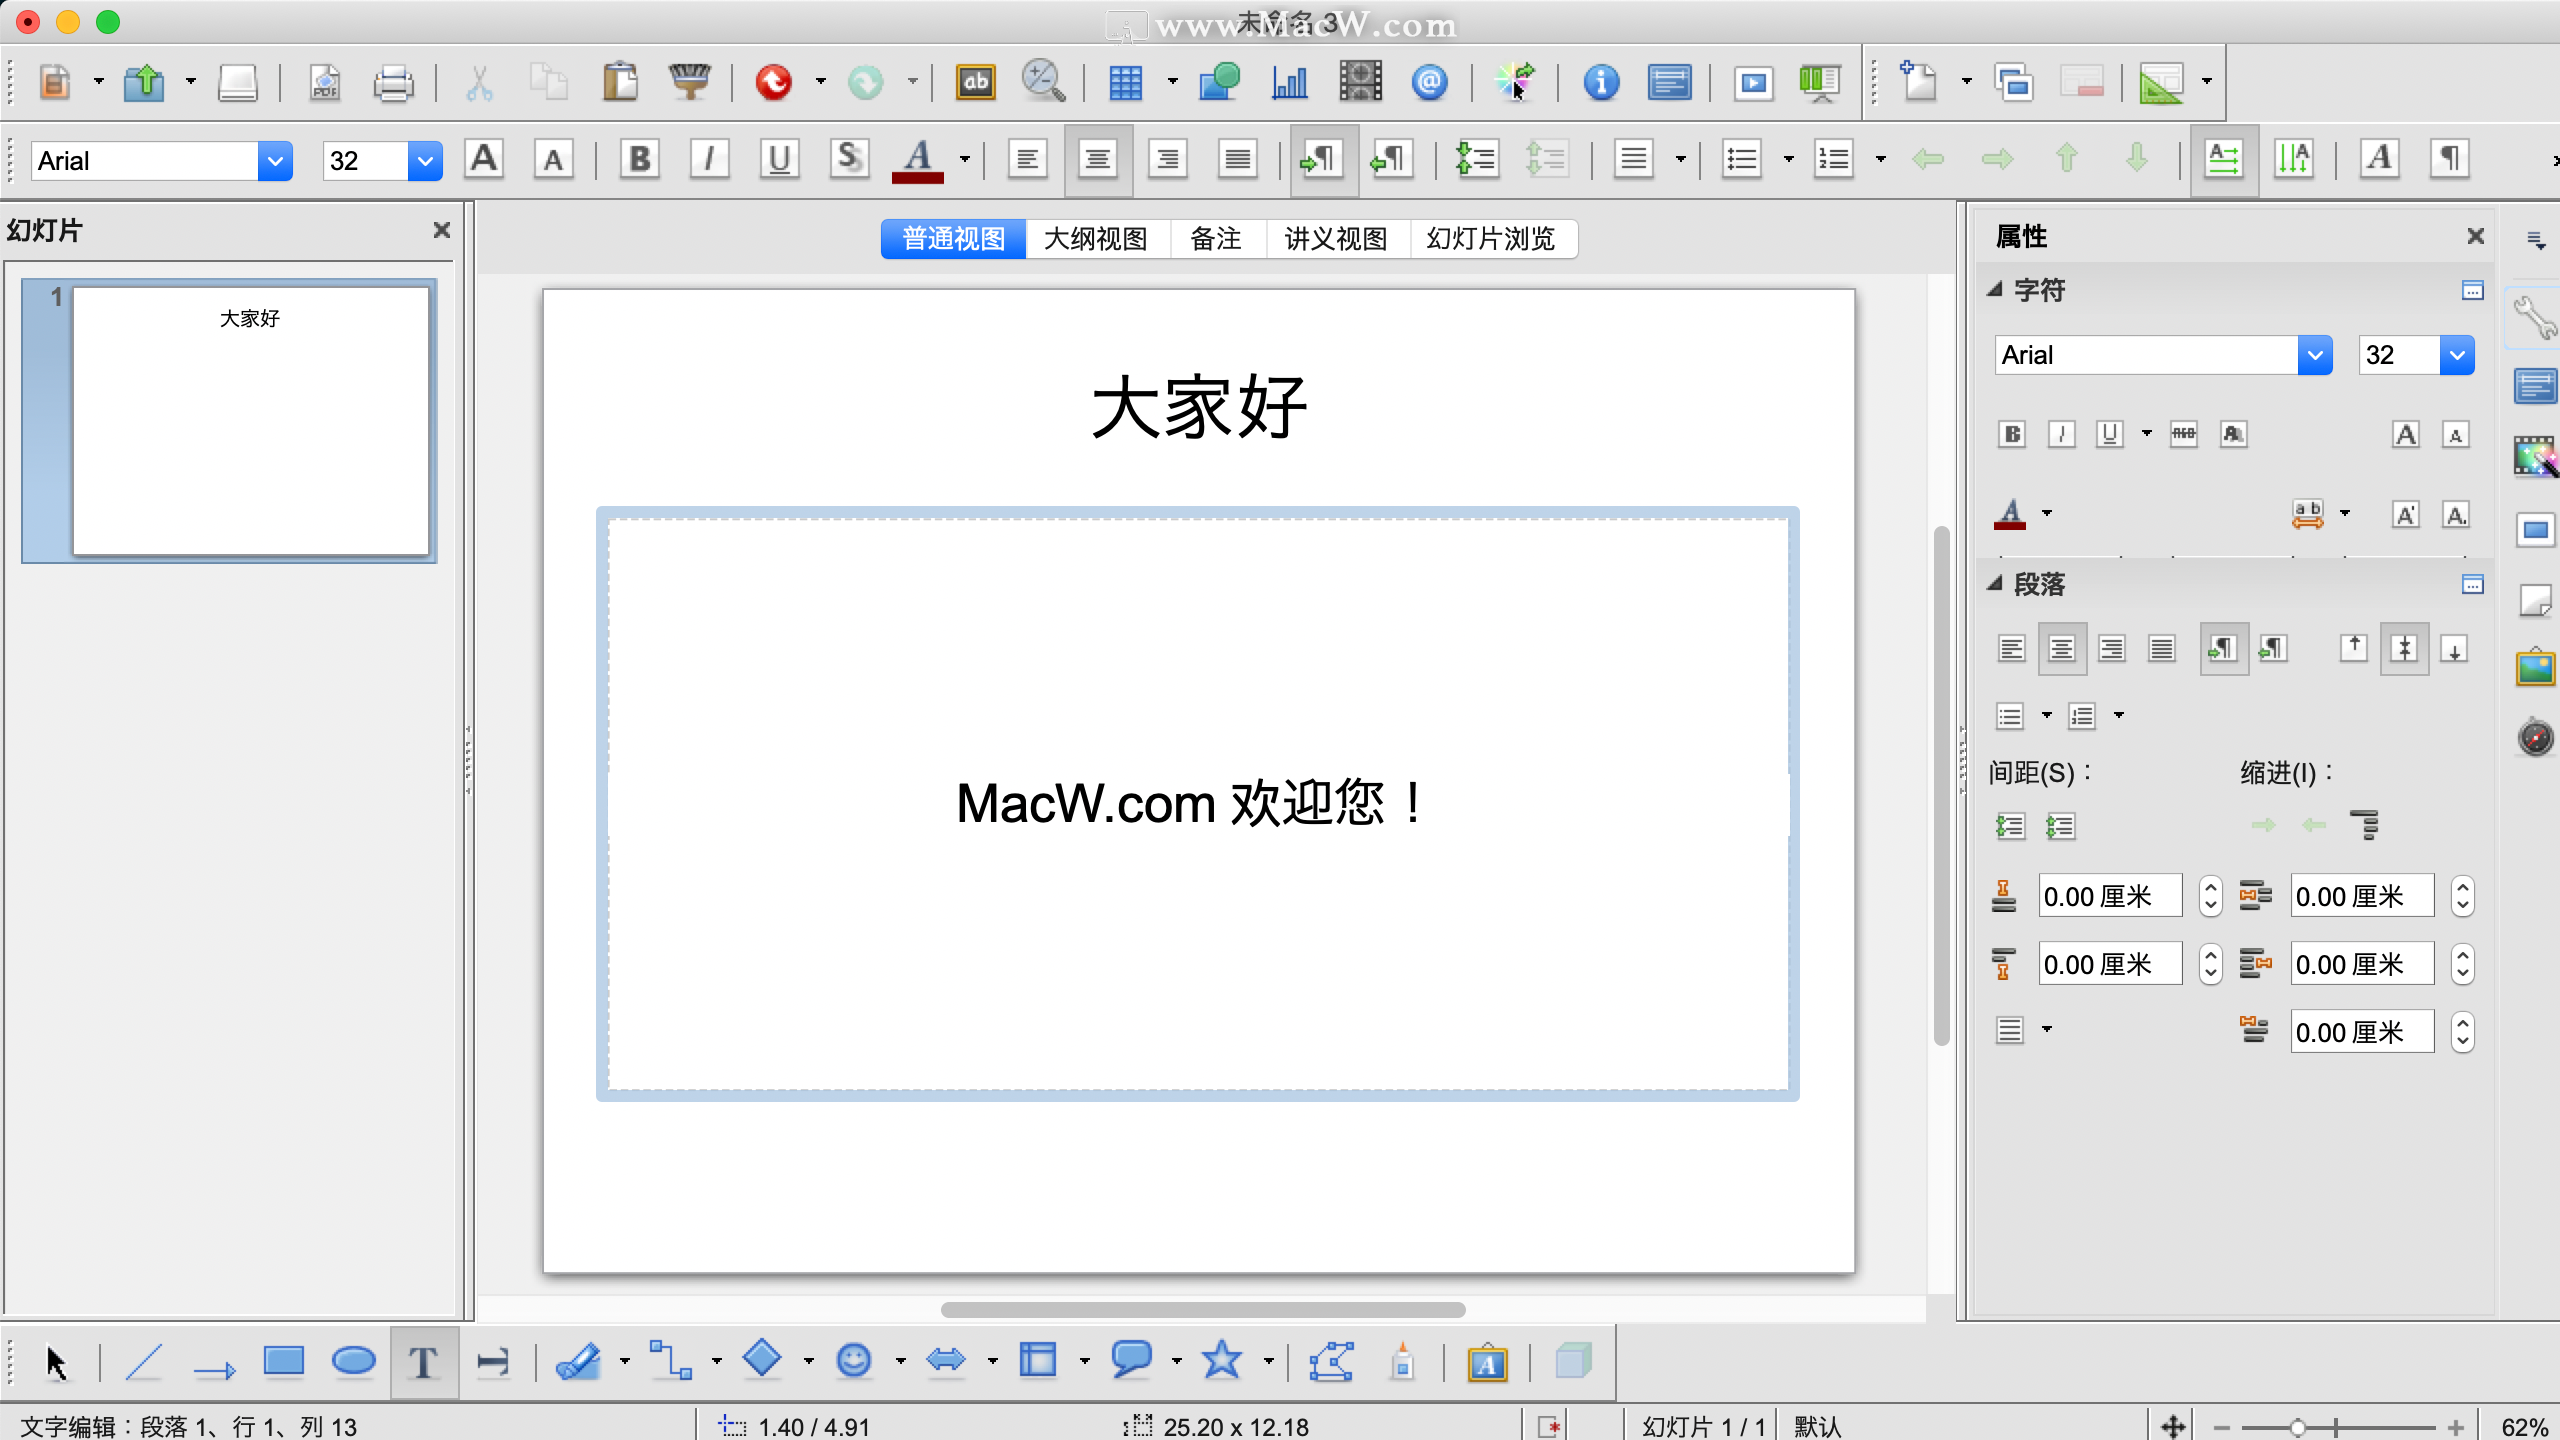Open the sidebar Gallery image icon
The height and width of the screenshot is (1440, 2560).
(x=2535, y=667)
